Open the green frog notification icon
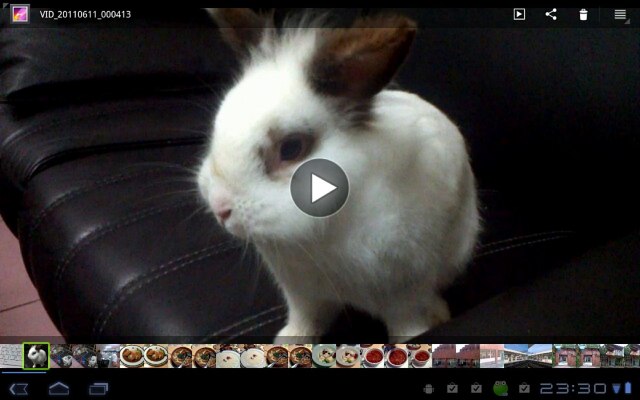This screenshot has width=640, height=400. pos(500,388)
